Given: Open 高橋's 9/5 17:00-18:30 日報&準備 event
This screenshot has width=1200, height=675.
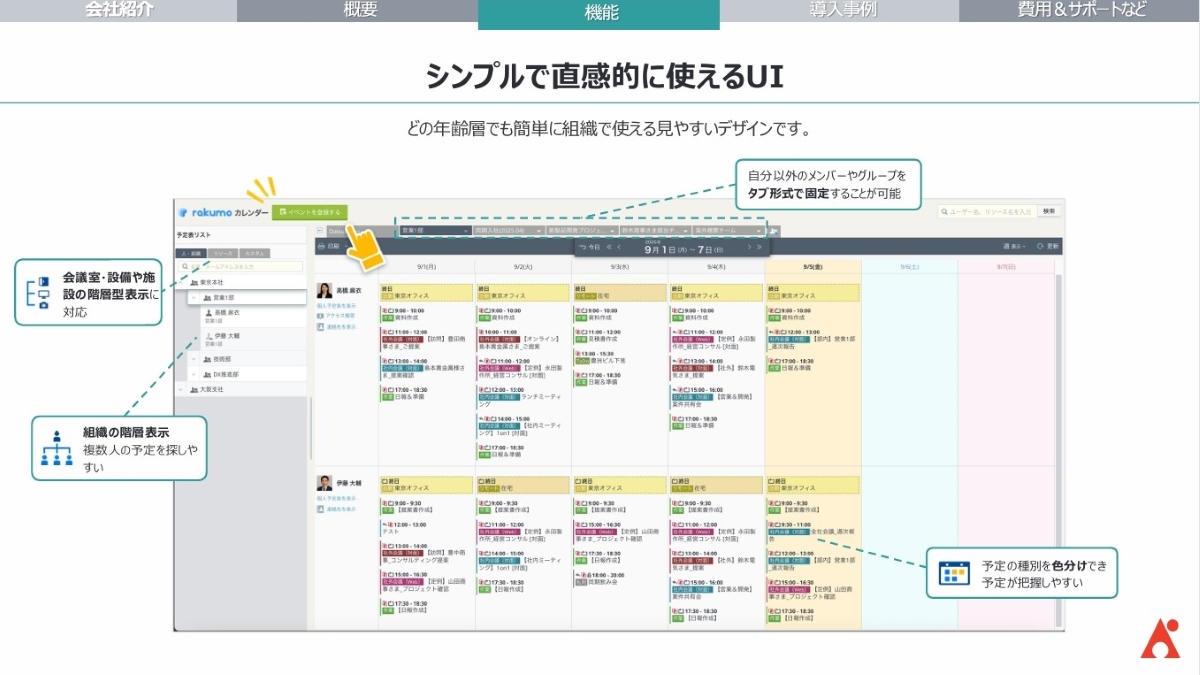Looking at the screenshot, I should point(813,366).
